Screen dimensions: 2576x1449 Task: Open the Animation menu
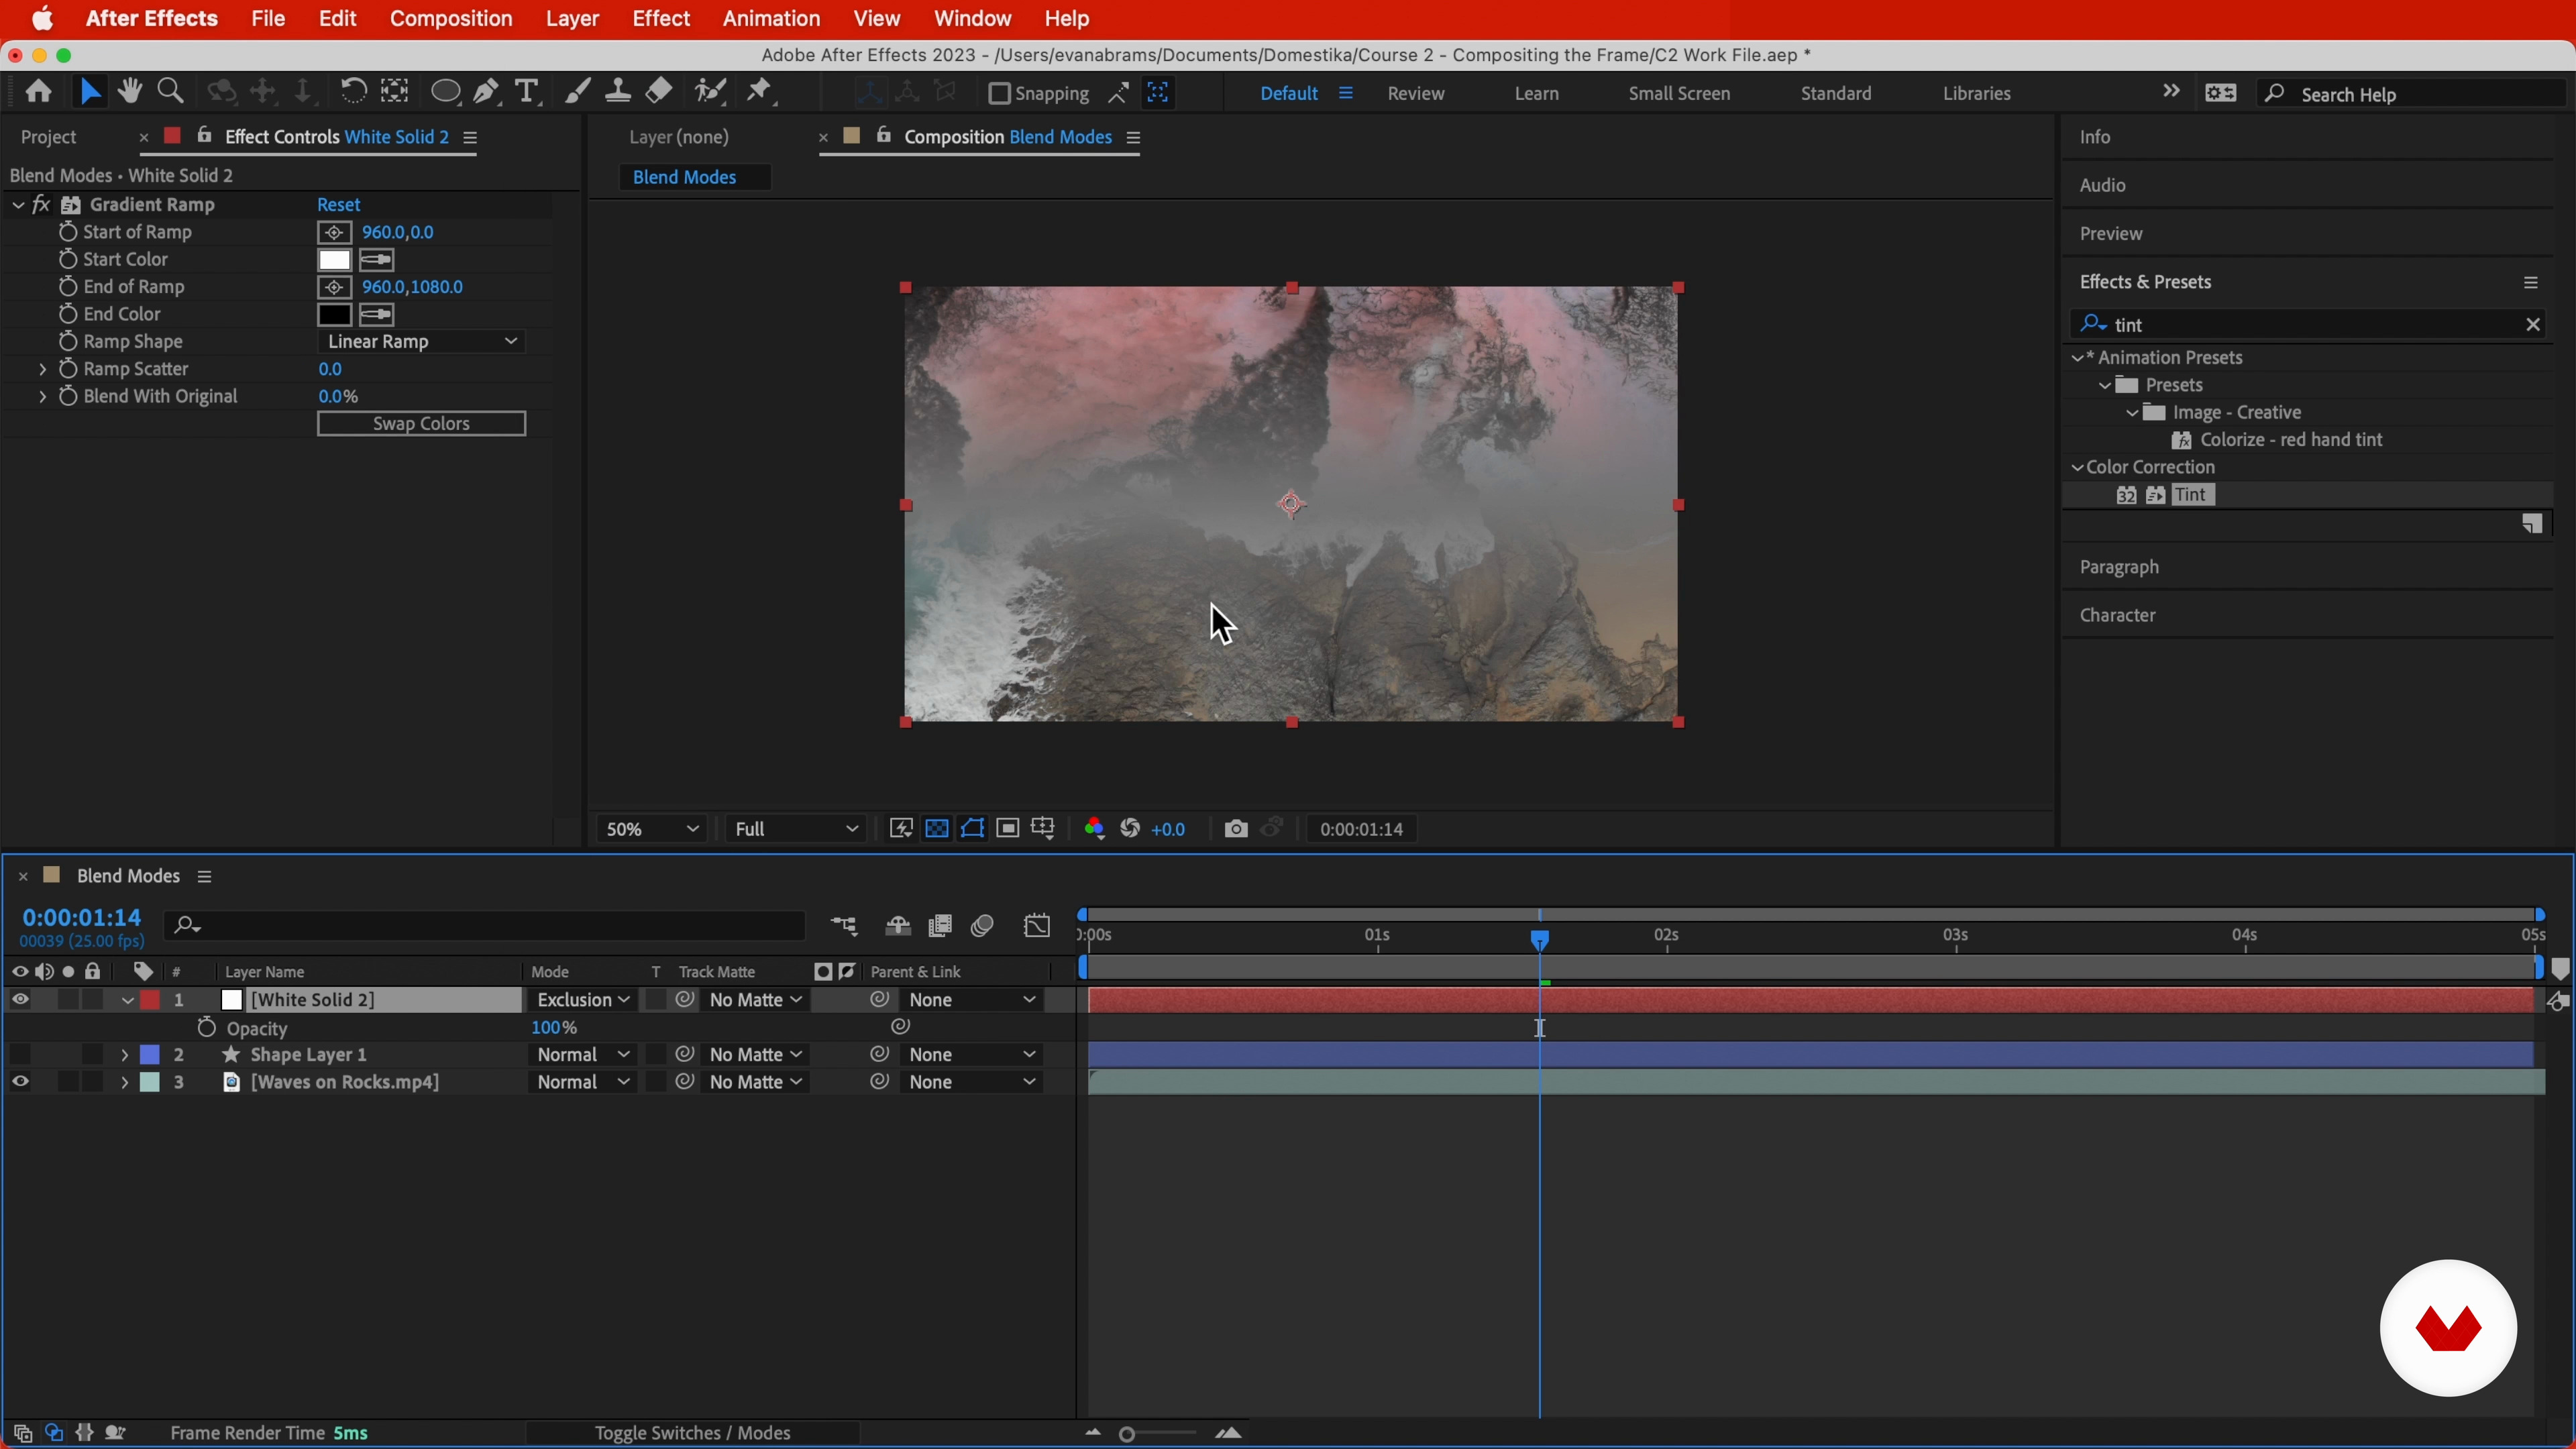click(x=770, y=19)
